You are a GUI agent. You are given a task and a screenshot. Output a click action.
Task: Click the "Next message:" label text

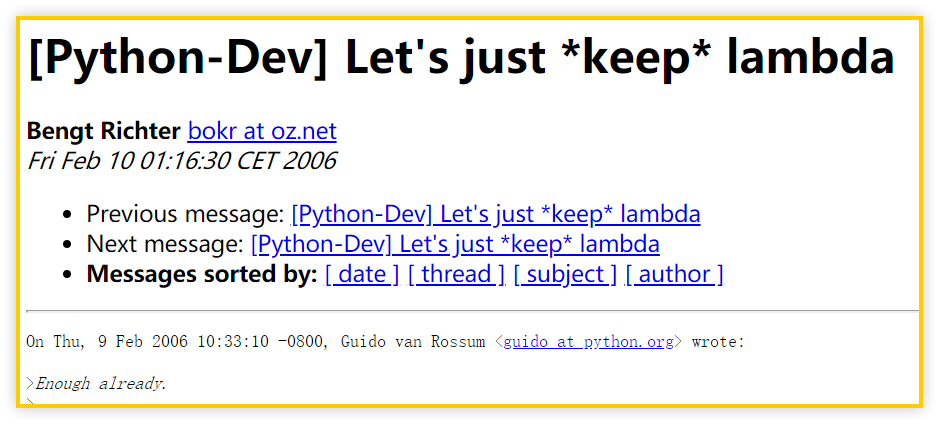click(165, 244)
